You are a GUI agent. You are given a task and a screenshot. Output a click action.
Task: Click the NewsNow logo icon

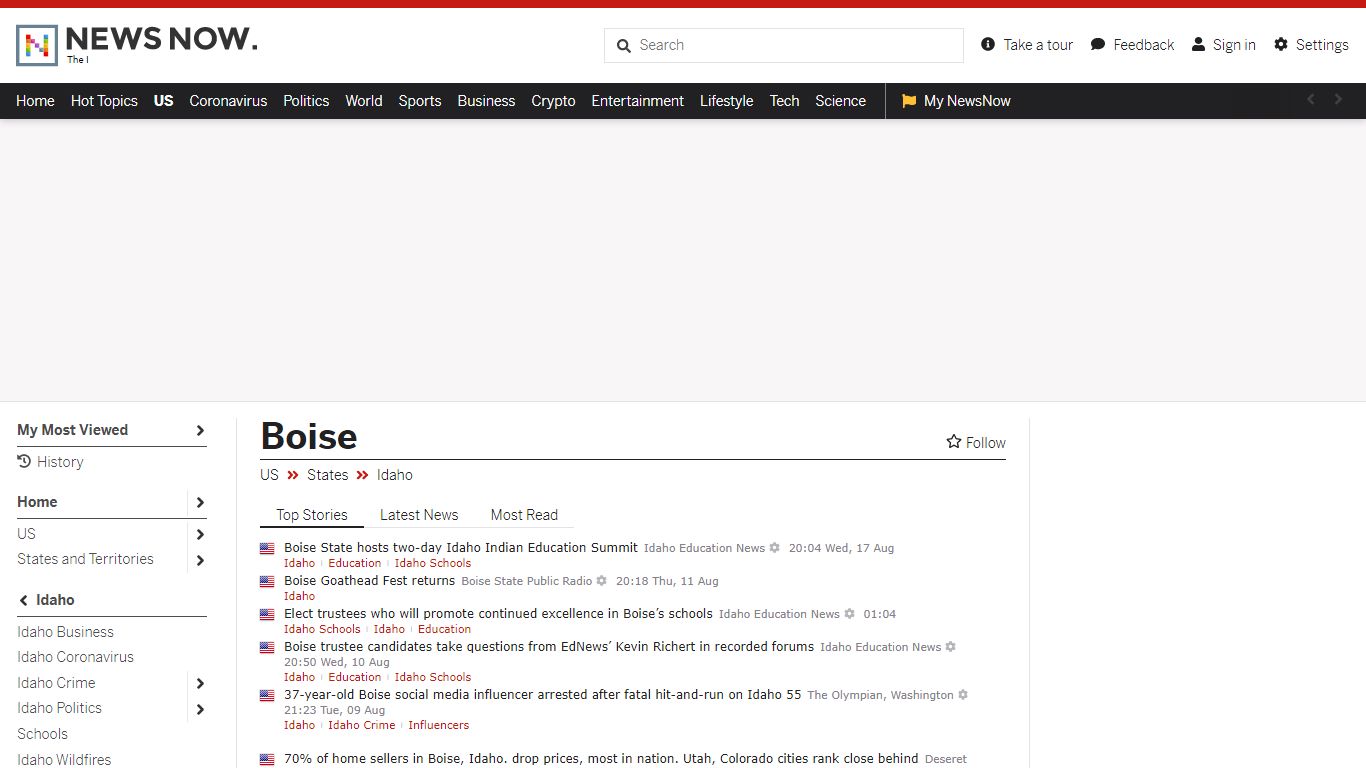tap(37, 45)
